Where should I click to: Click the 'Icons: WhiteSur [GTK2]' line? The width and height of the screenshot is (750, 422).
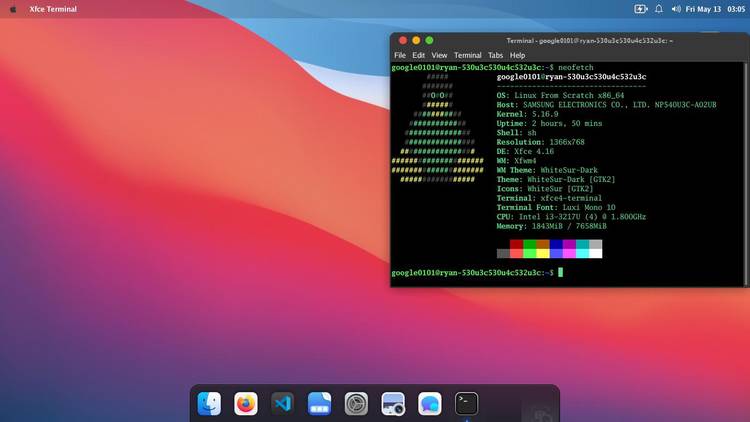click(x=545, y=189)
